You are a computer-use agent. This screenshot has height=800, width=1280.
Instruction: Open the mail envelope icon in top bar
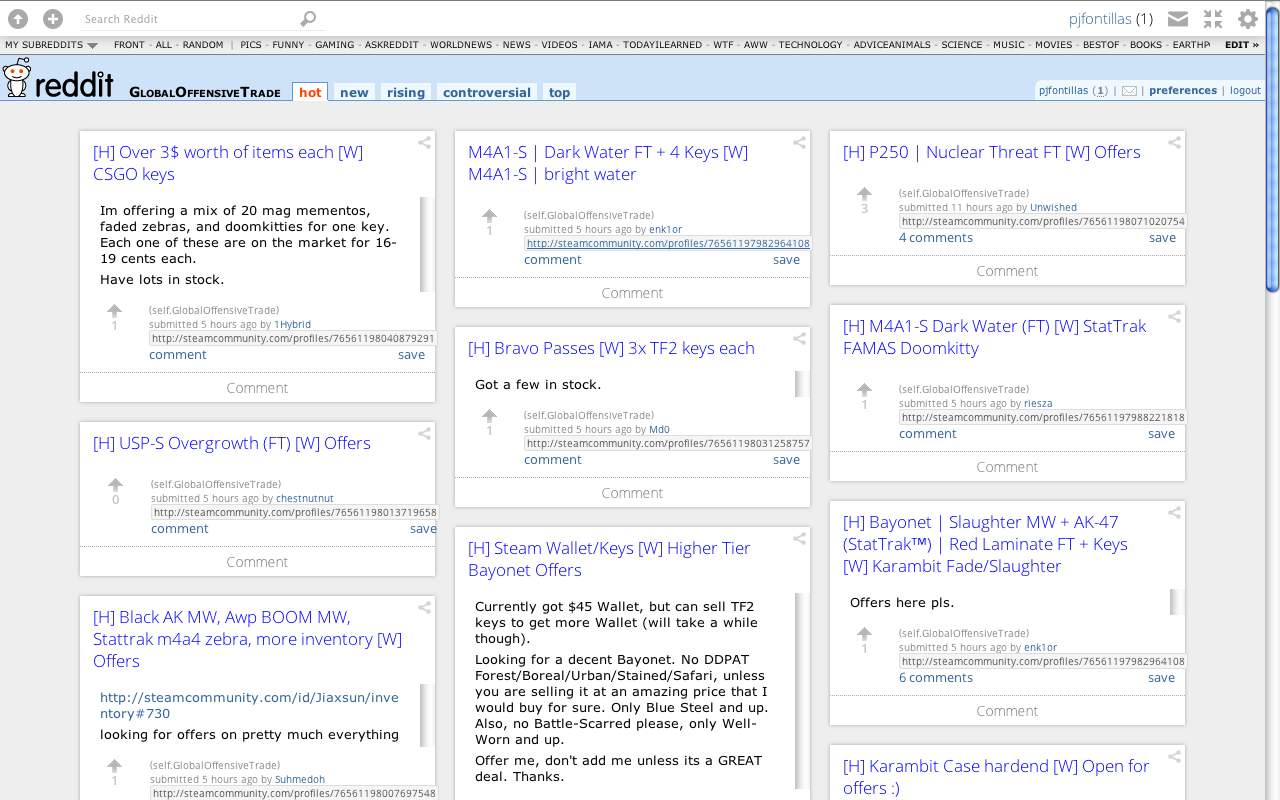click(1178, 18)
